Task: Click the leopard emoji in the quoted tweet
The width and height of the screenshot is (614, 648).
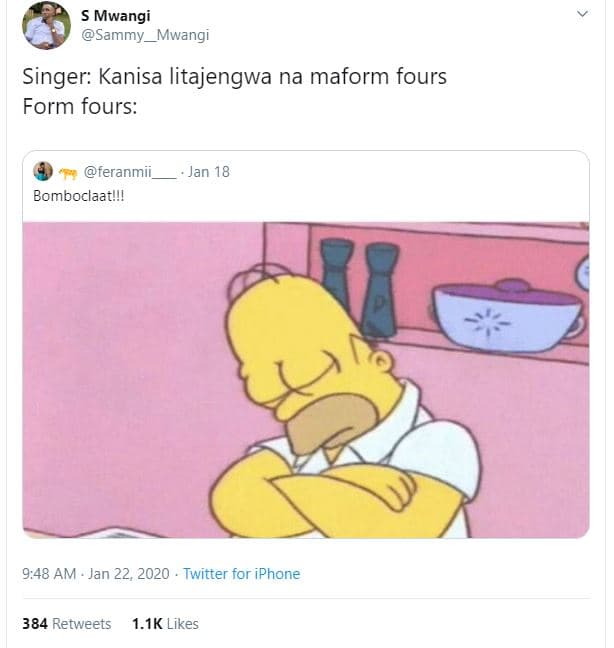Action: (x=69, y=172)
